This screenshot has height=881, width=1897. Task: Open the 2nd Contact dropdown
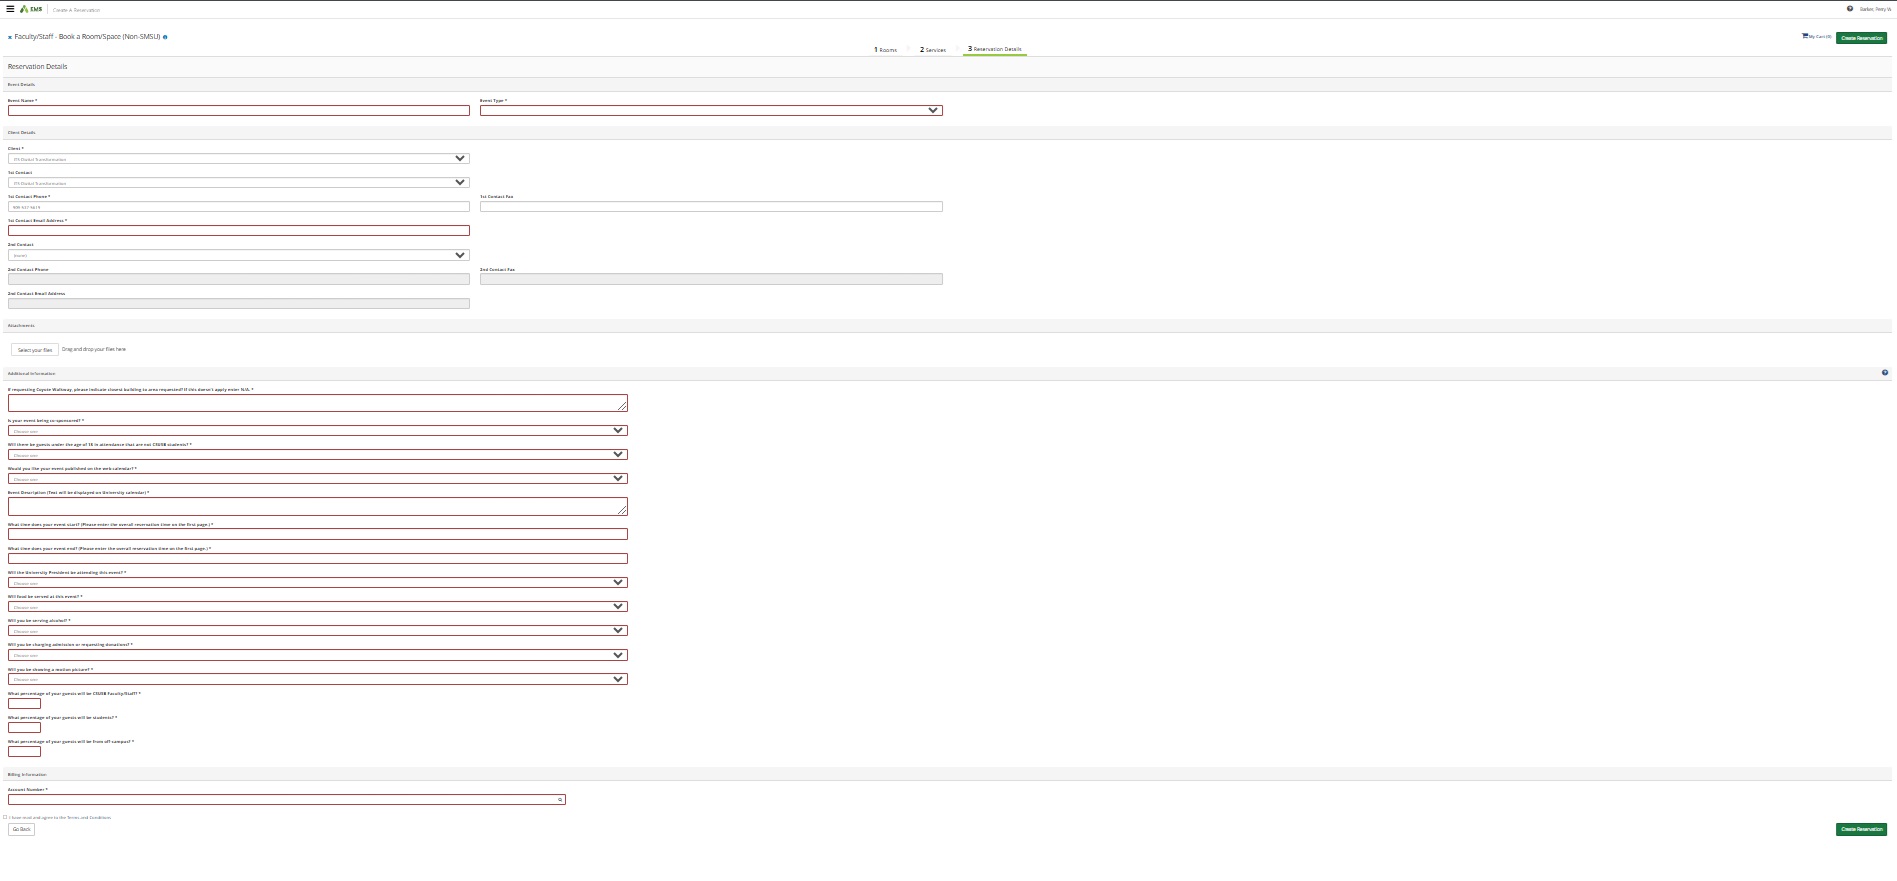pos(239,255)
